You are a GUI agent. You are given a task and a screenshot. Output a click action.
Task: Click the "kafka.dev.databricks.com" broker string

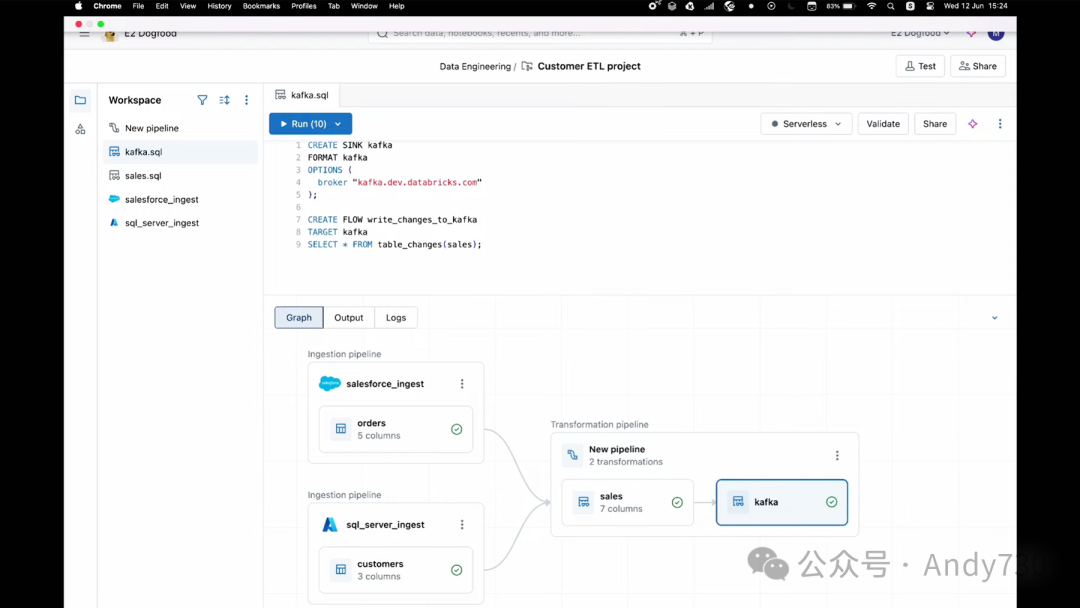click(417, 182)
